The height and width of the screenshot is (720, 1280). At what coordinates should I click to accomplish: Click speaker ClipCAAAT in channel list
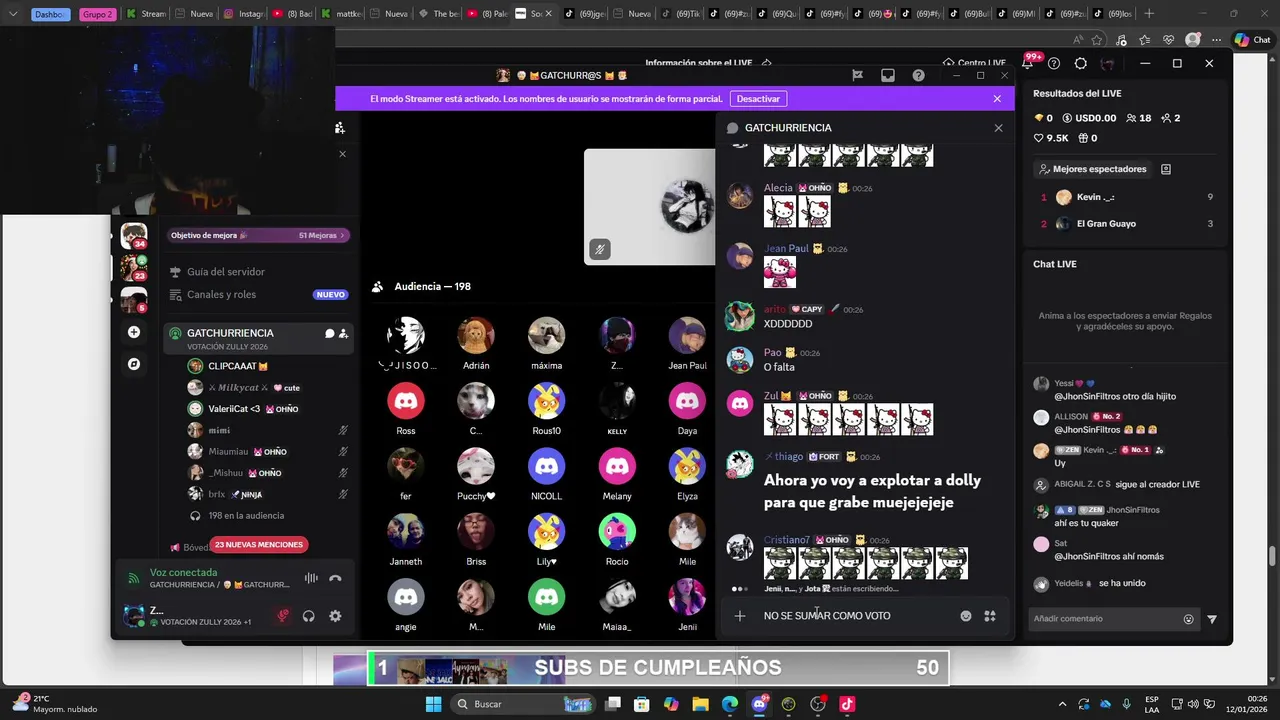[x=238, y=367]
